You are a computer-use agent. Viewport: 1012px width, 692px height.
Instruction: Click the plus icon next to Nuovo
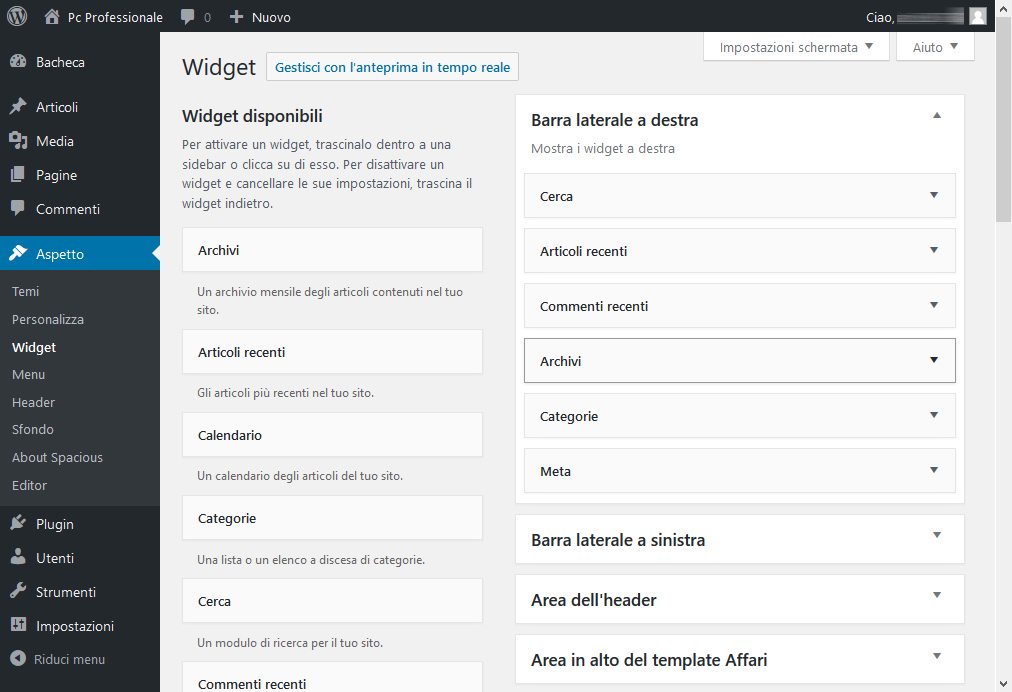[x=236, y=17]
